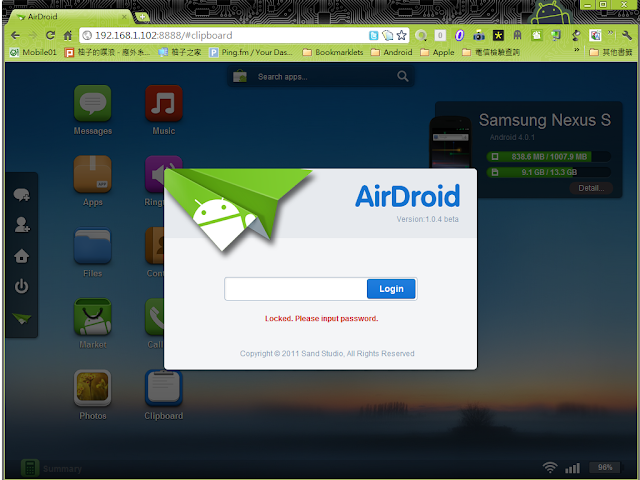Screen dimensions: 640x480
Task: Click the add contact sidebar icon
Action: tap(22, 225)
